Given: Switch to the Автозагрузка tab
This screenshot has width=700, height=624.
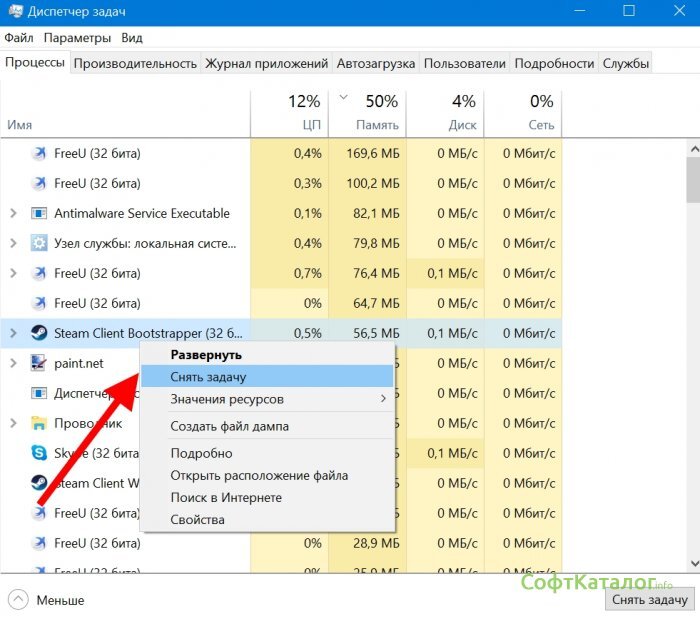Looking at the screenshot, I should (x=375, y=63).
